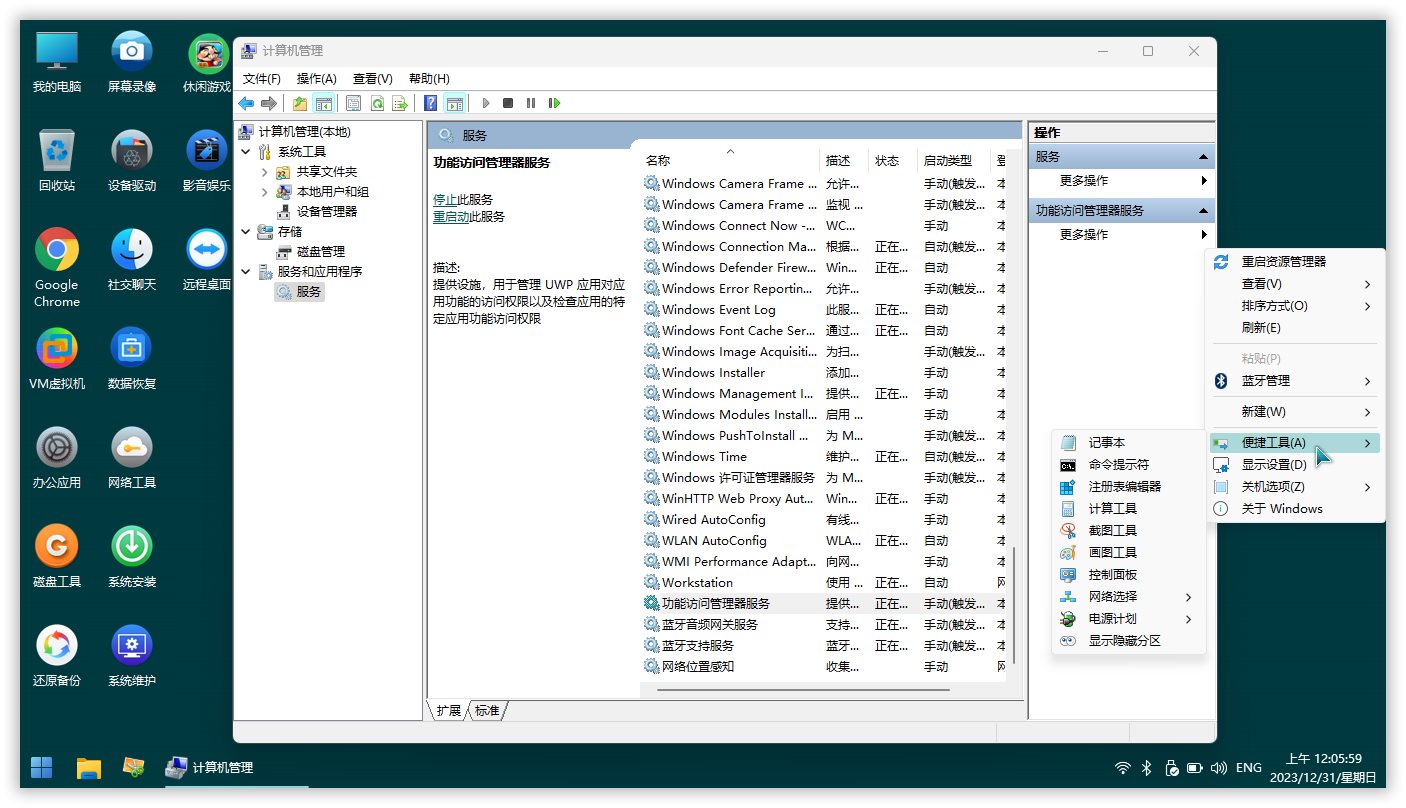Viewport: 1406px width, 808px height.
Task: Select the Windows Event Log service row
Action: click(824, 310)
